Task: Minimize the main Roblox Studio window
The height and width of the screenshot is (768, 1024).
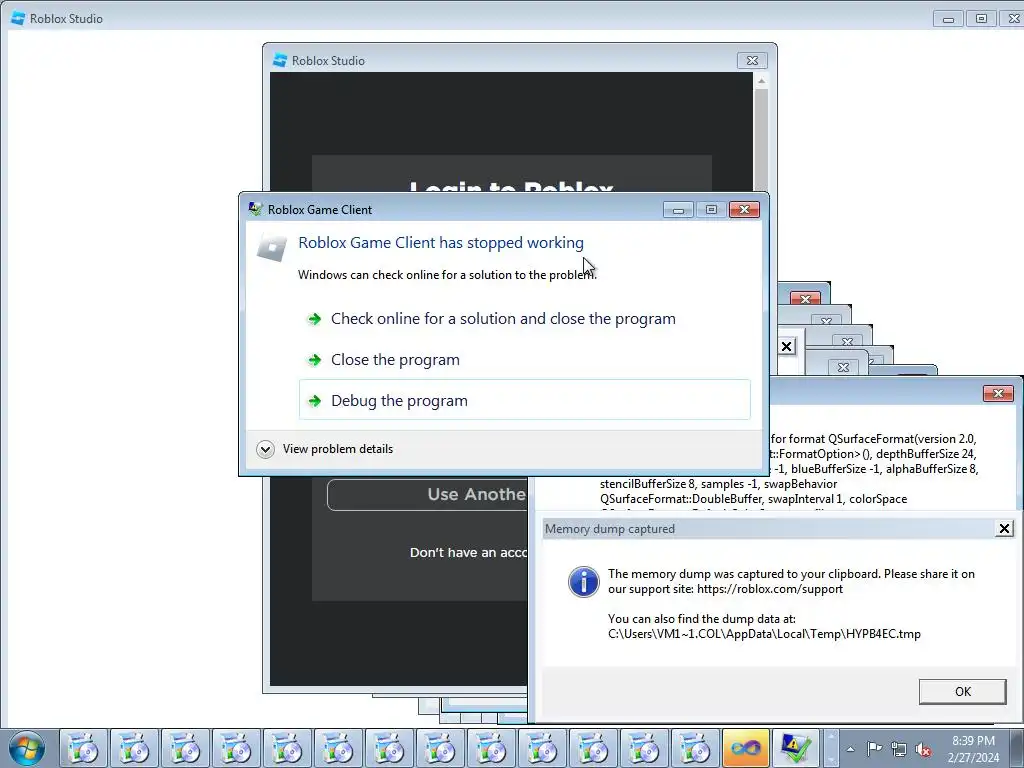Action: point(948,19)
